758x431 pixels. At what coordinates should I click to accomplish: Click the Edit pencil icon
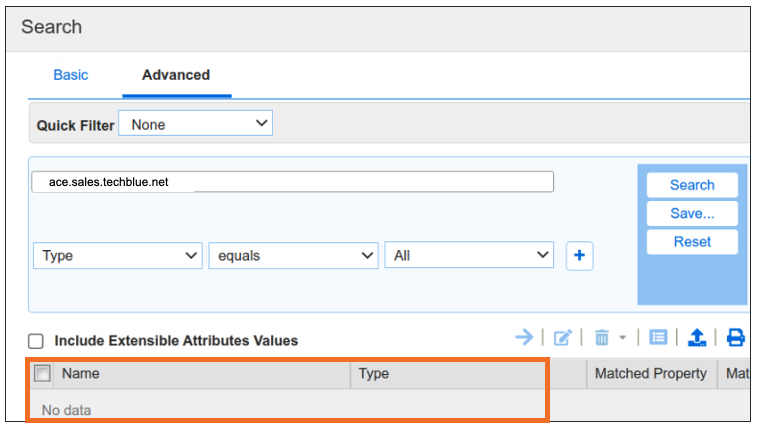tap(562, 338)
